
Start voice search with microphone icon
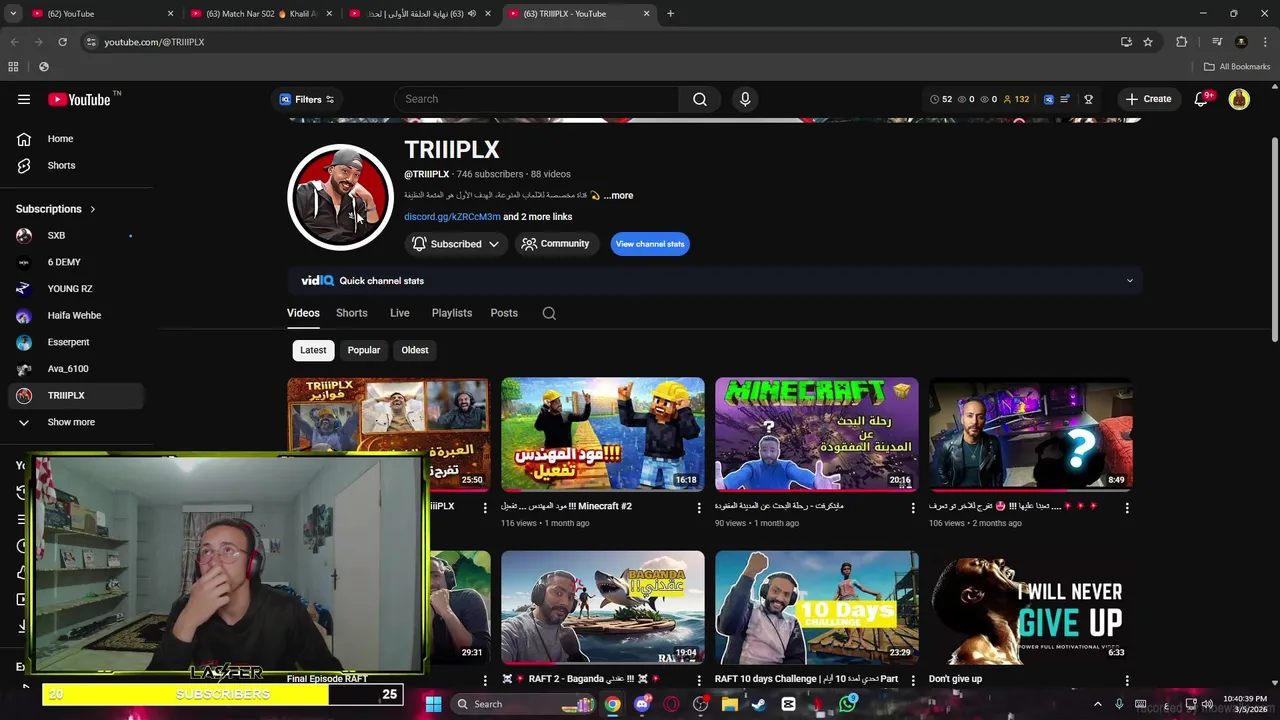[x=745, y=99]
